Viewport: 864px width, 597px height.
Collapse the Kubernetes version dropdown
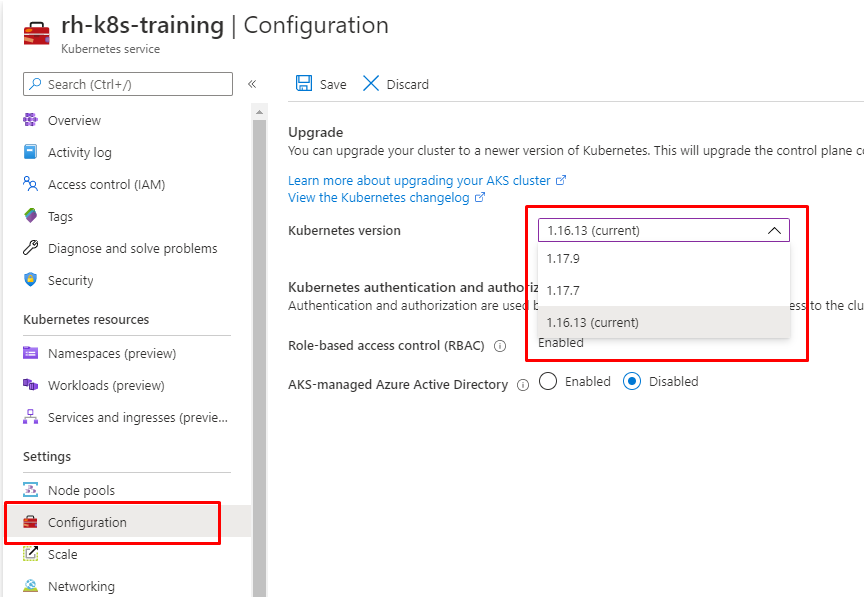(x=774, y=230)
